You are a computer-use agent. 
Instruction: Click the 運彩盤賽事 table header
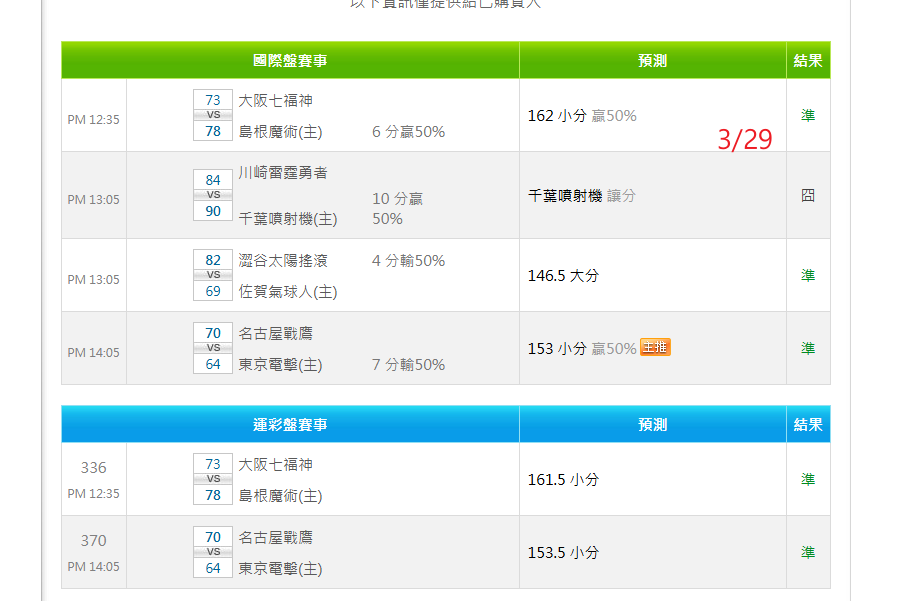(290, 424)
